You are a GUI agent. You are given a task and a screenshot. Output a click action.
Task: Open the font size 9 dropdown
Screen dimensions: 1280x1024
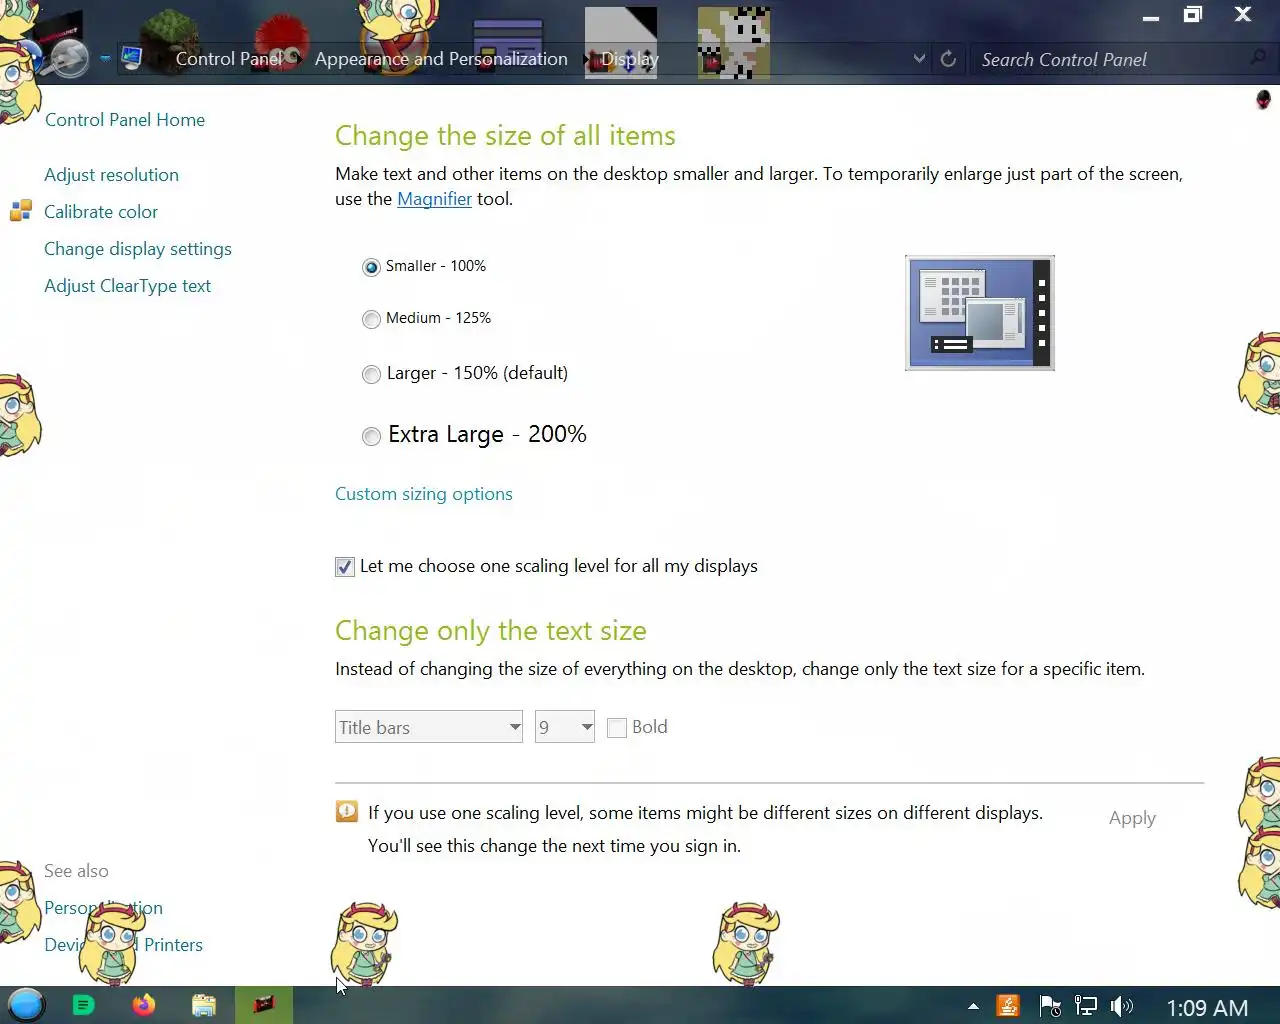pyautogui.click(x=565, y=727)
